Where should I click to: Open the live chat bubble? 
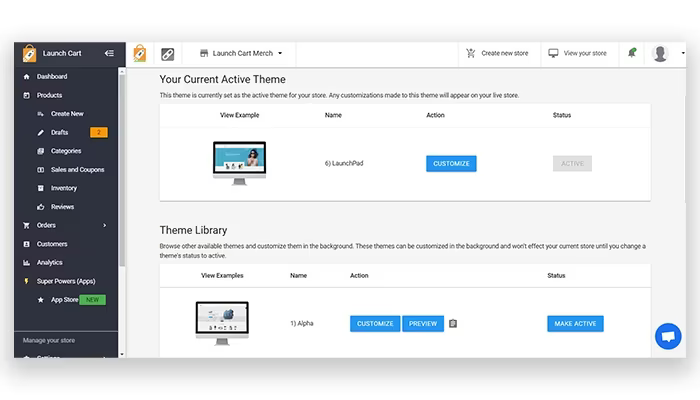click(668, 336)
